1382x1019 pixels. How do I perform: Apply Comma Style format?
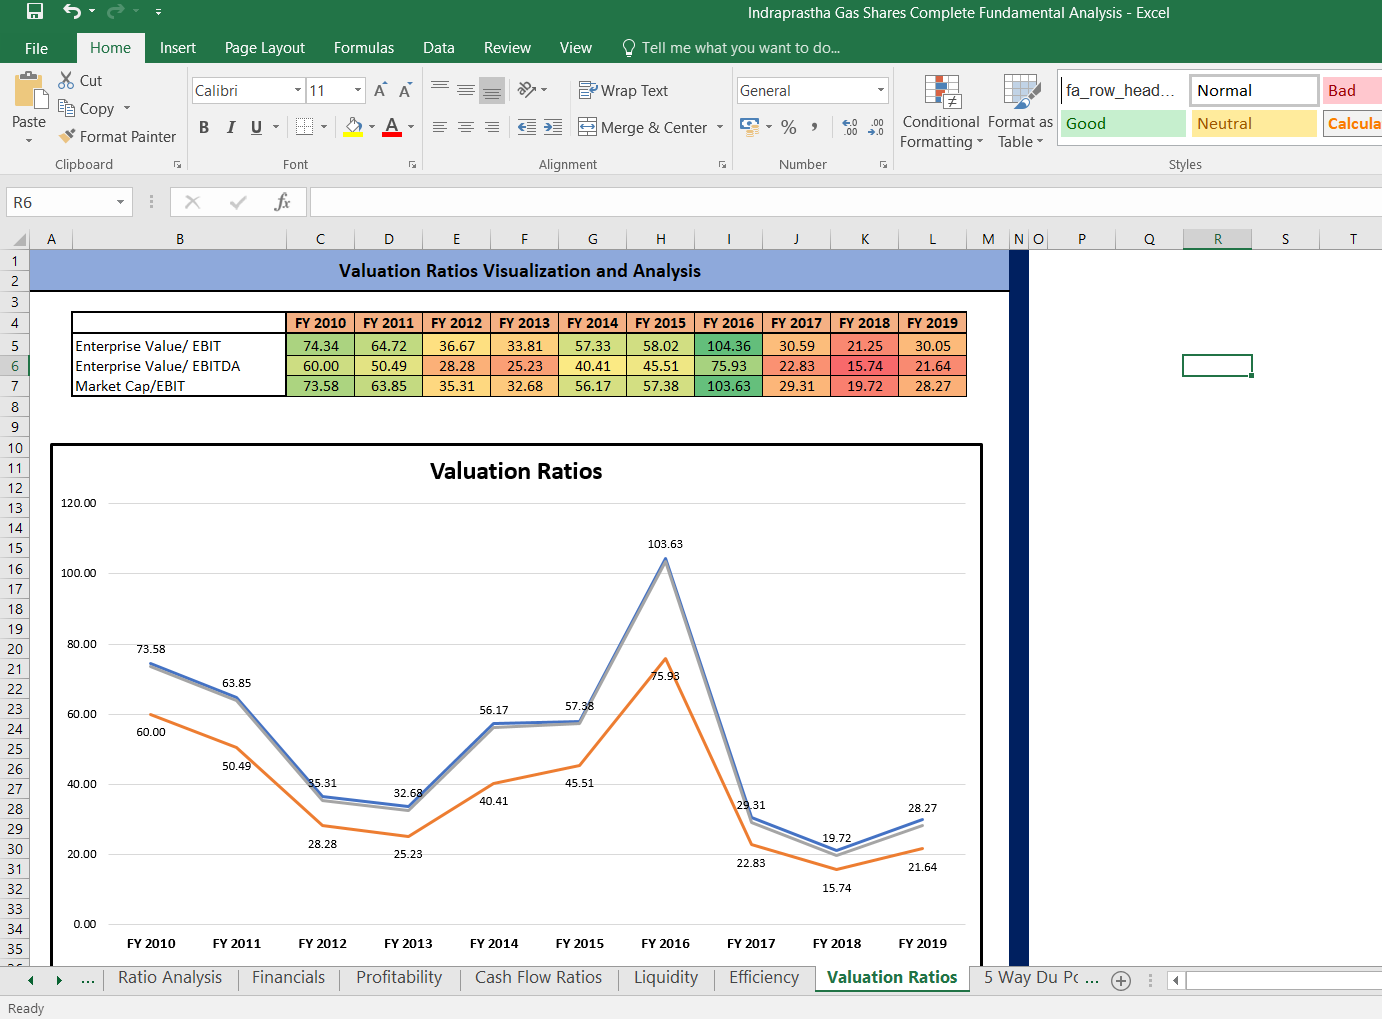[814, 127]
